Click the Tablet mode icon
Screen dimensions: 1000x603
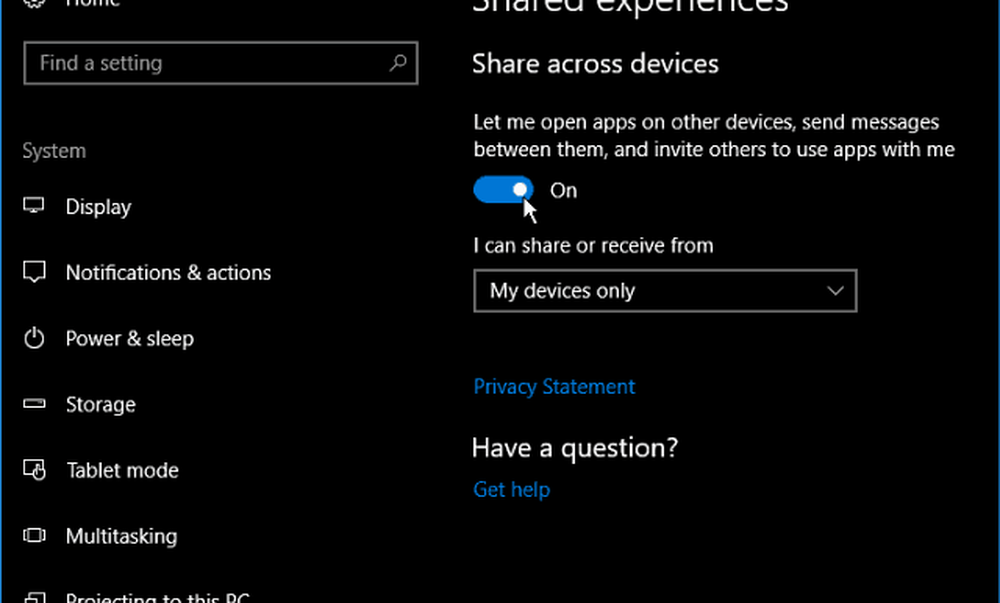point(34,470)
